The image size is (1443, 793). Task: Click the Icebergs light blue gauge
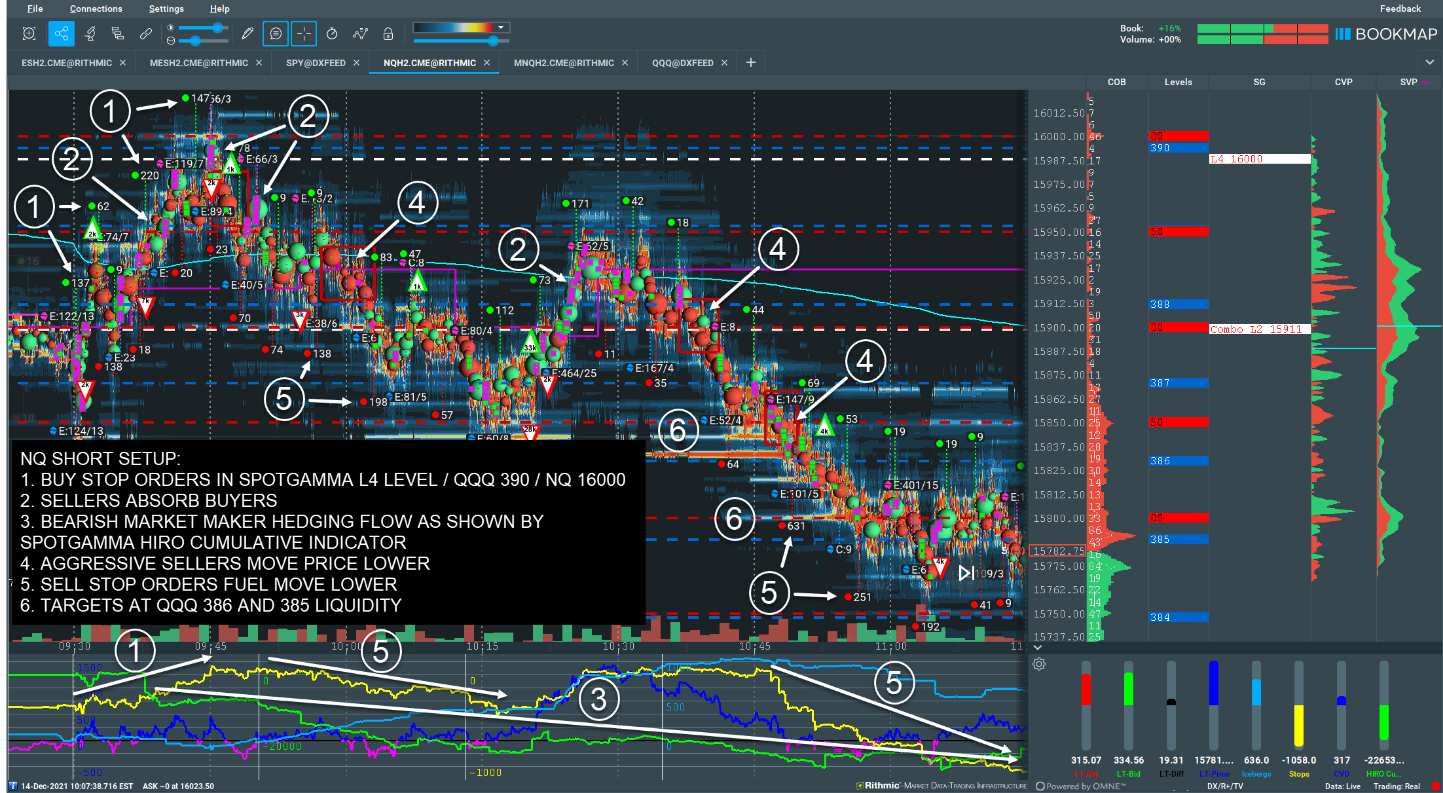click(x=1256, y=706)
